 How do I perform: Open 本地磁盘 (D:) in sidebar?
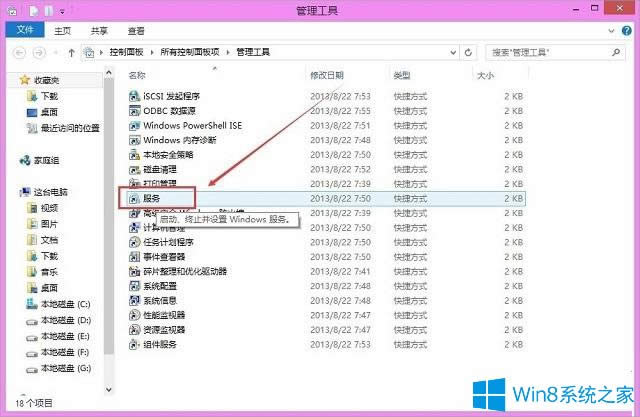point(58,320)
